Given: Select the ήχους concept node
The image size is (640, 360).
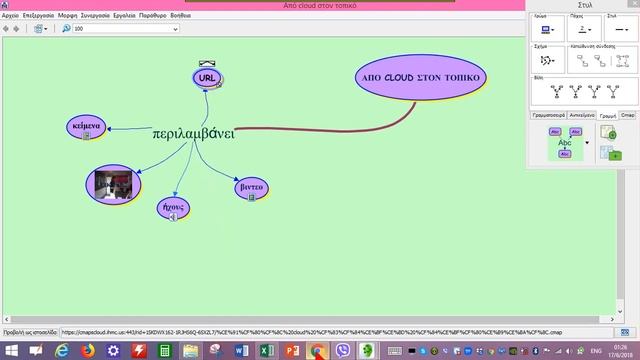Looking at the screenshot, I should [x=173, y=207].
